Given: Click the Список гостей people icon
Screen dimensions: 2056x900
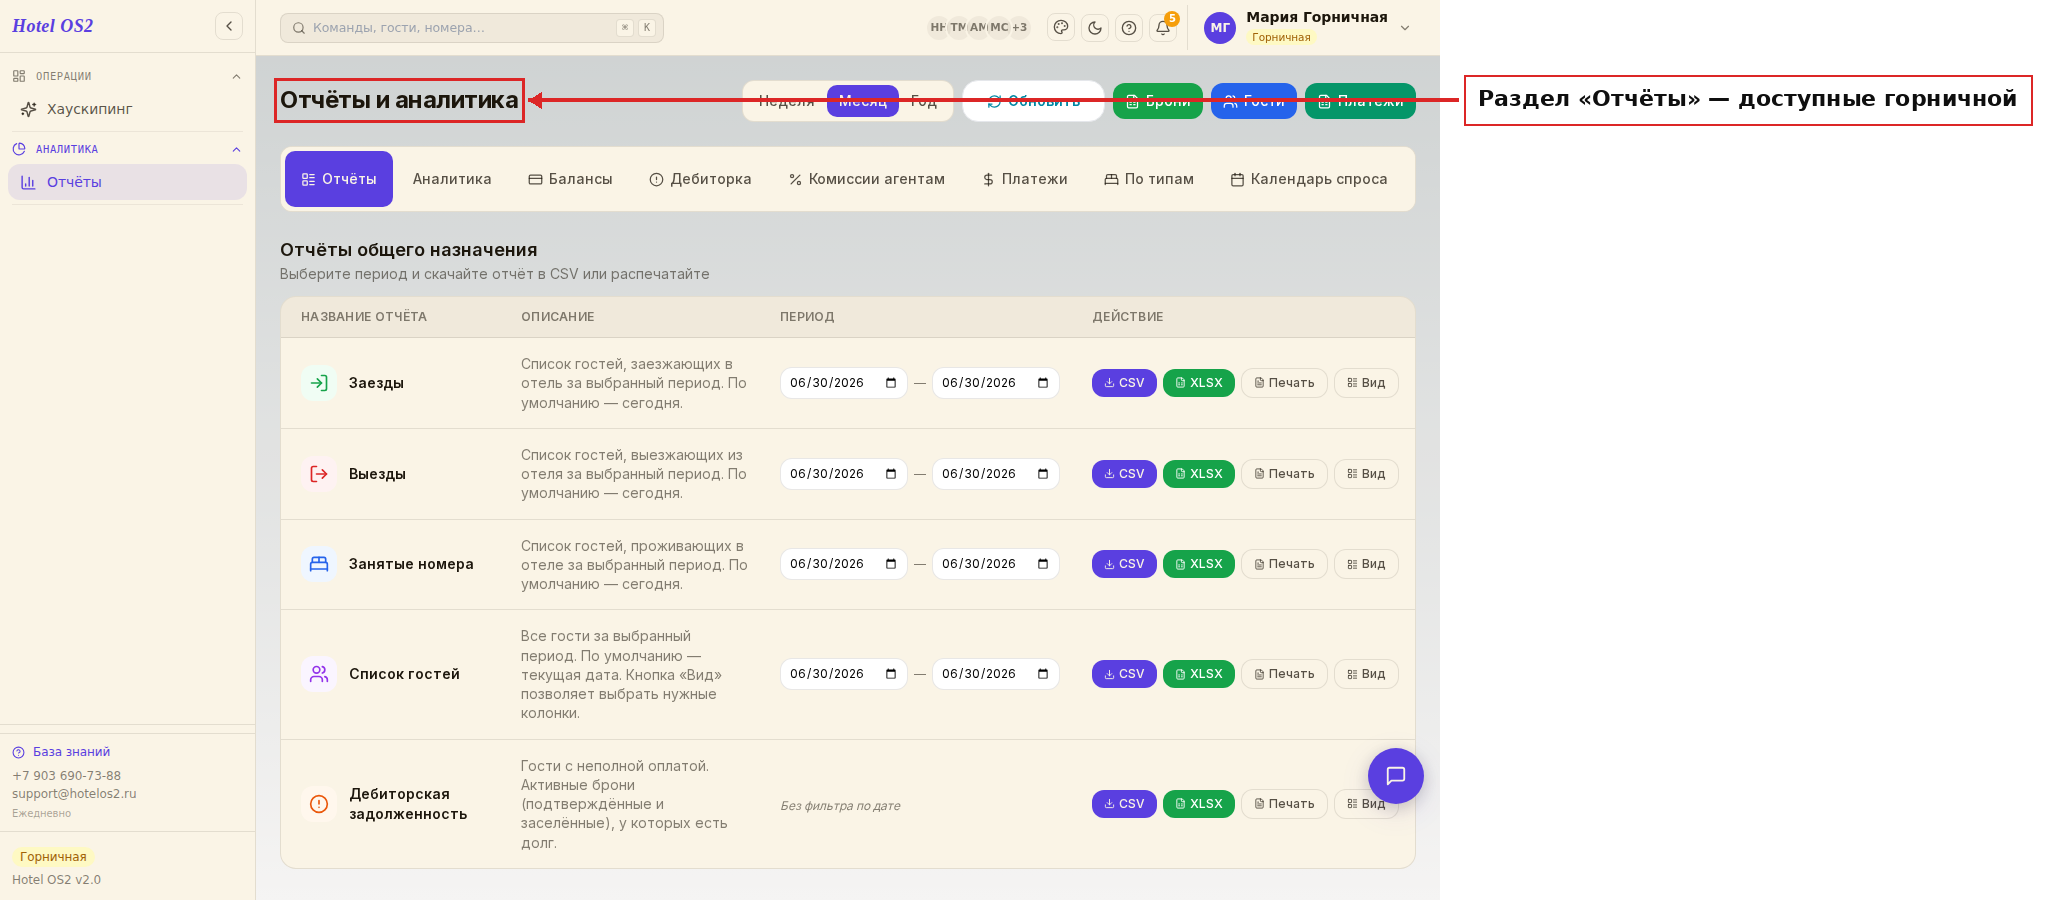Looking at the screenshot, I should point(319,674).
